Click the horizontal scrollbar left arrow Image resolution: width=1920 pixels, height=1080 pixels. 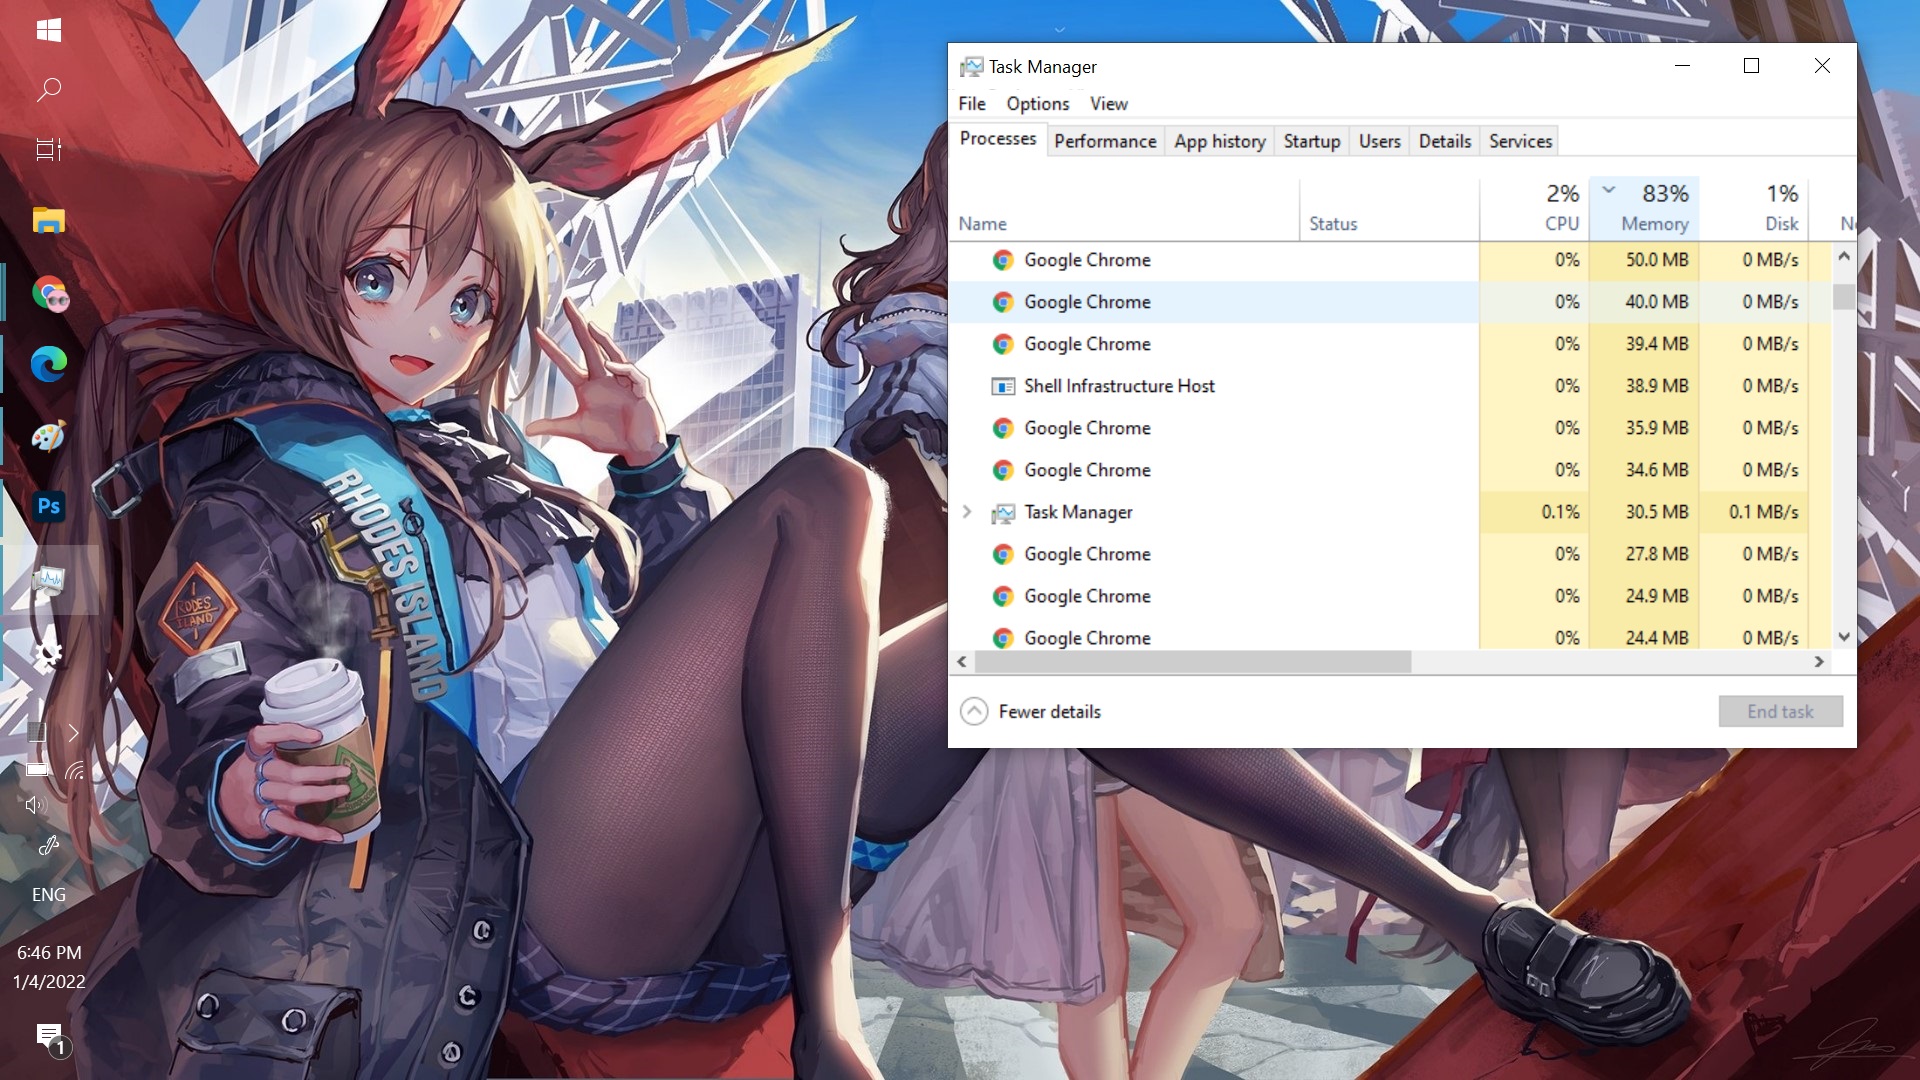[962, 662]
